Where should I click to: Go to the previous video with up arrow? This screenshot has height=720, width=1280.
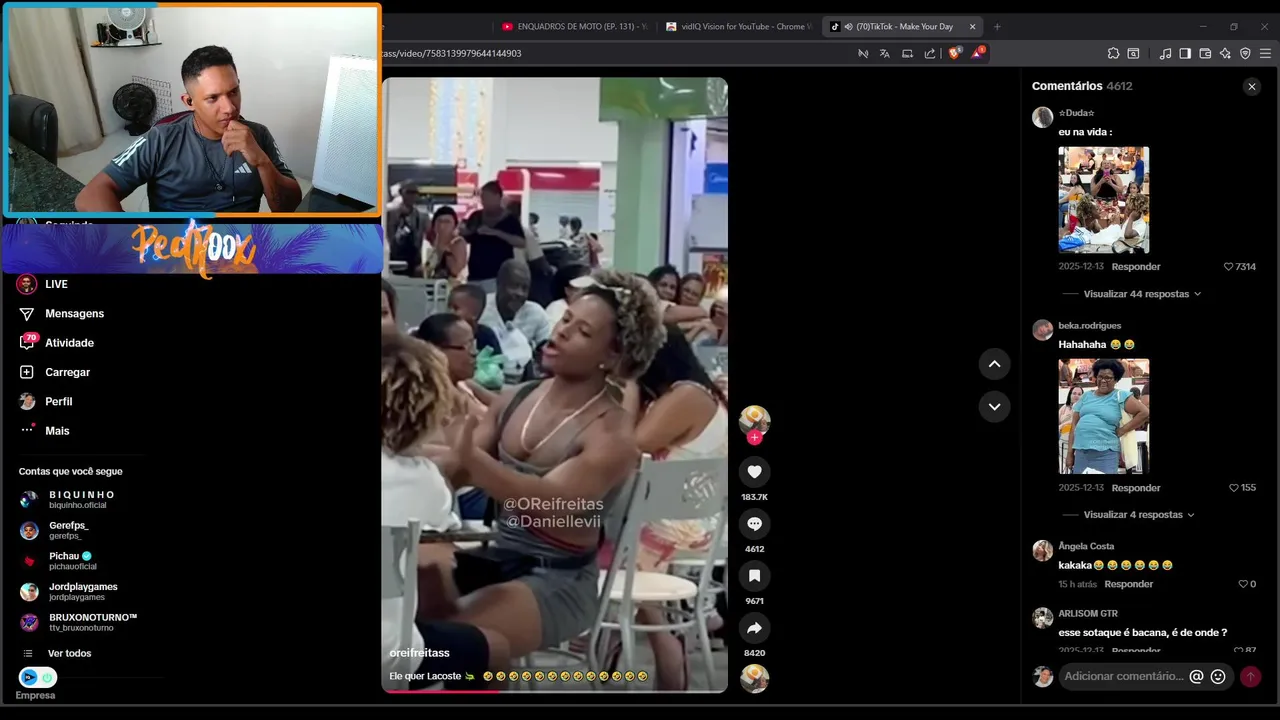click(x=994, y=364)
